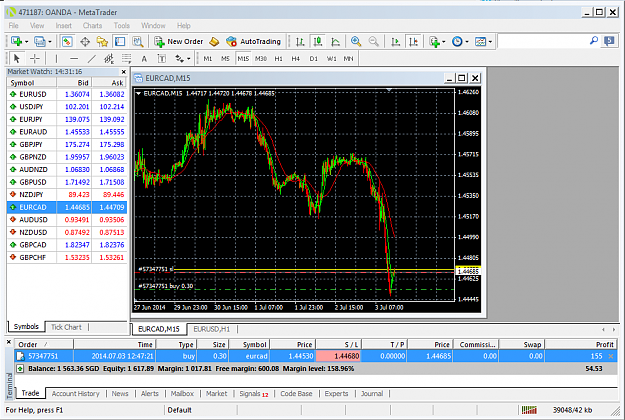Switch to H1 timeframe
Screen dimensions: 625x420
pos(278,59)
